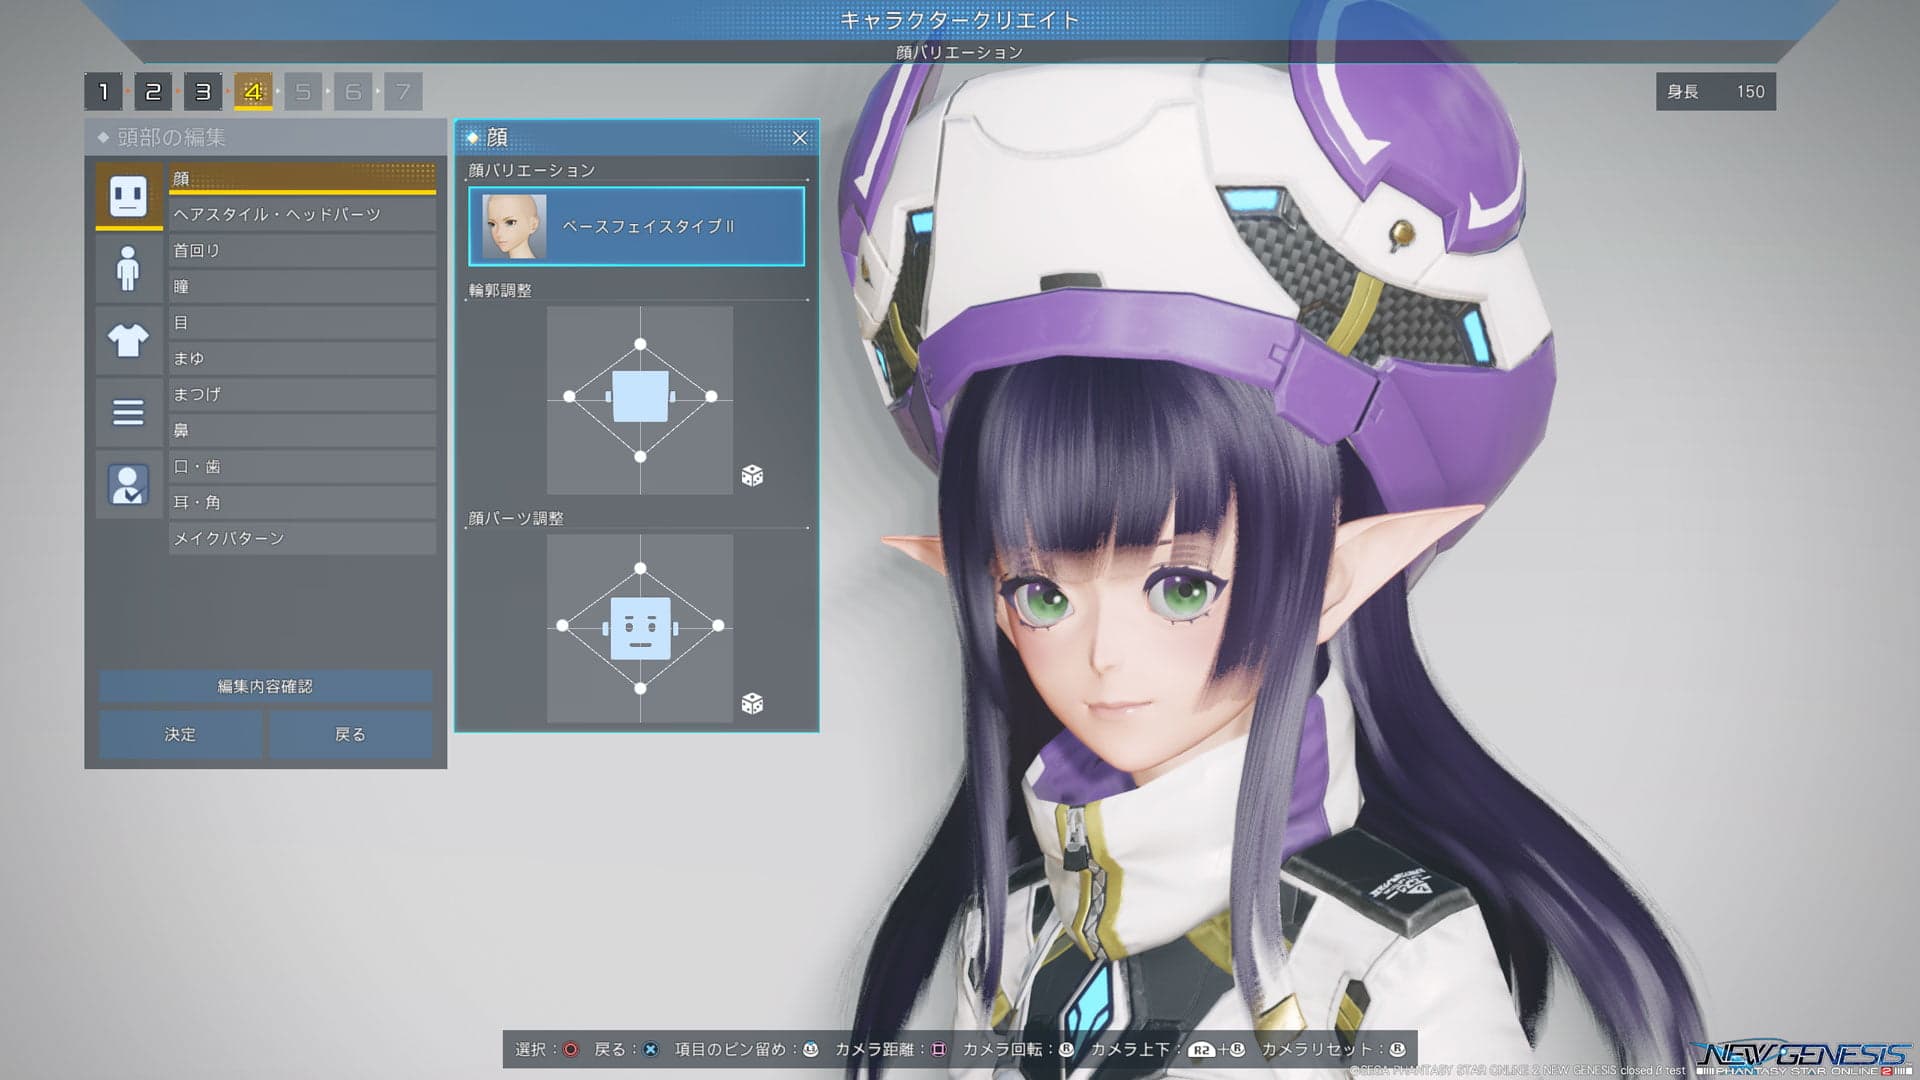Go to step 6 tab
The image size is (1920, 1080).
(353, 92)
